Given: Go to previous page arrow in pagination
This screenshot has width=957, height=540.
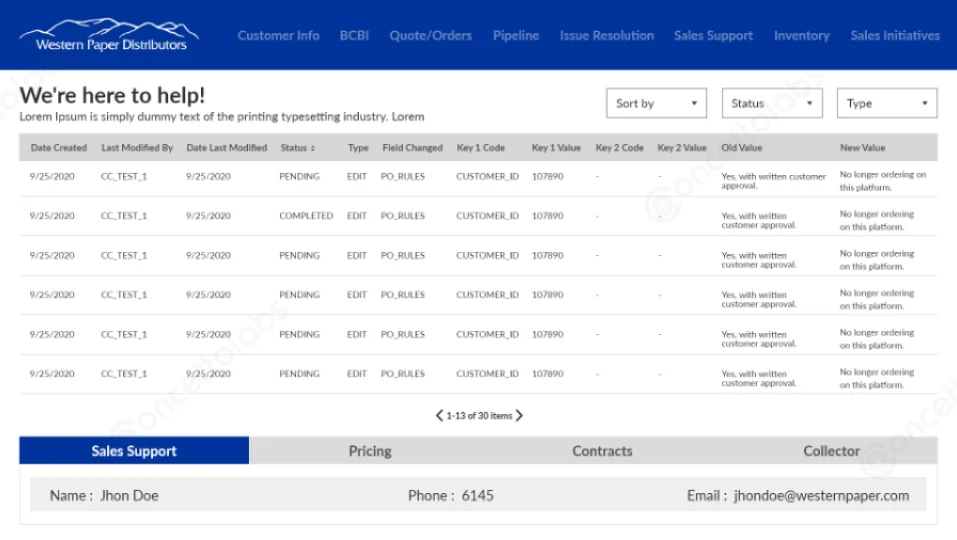Looking at the screenshot, I should tap(439, 415).
